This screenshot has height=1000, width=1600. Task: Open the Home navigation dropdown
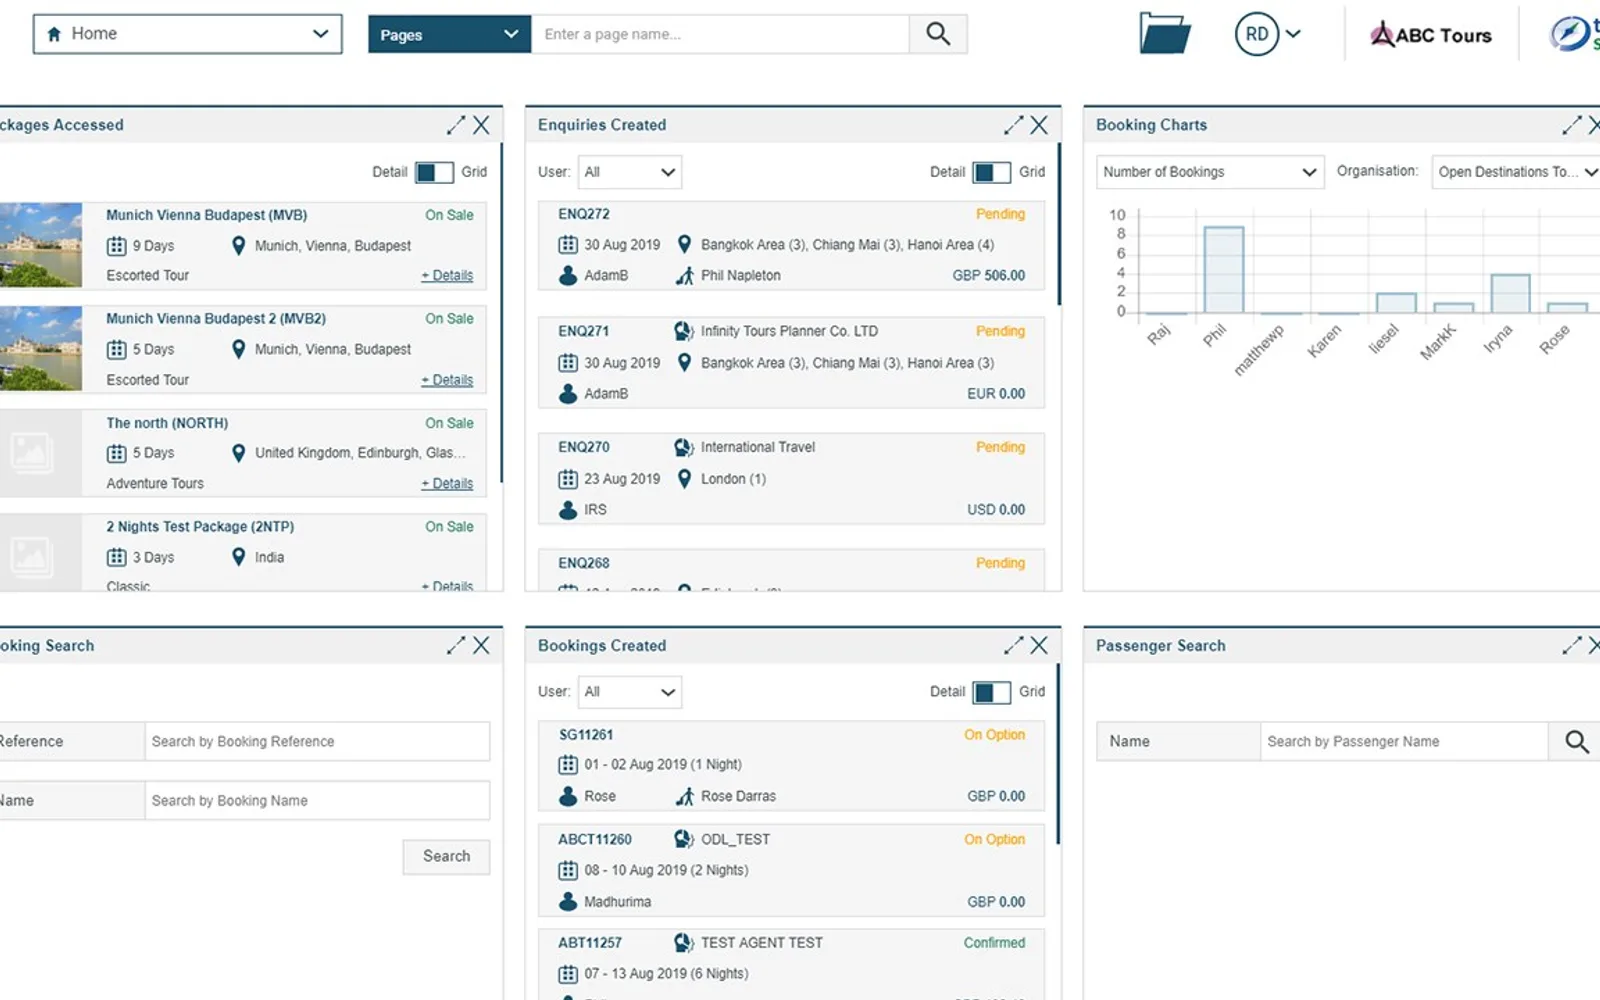pos(188,34)
